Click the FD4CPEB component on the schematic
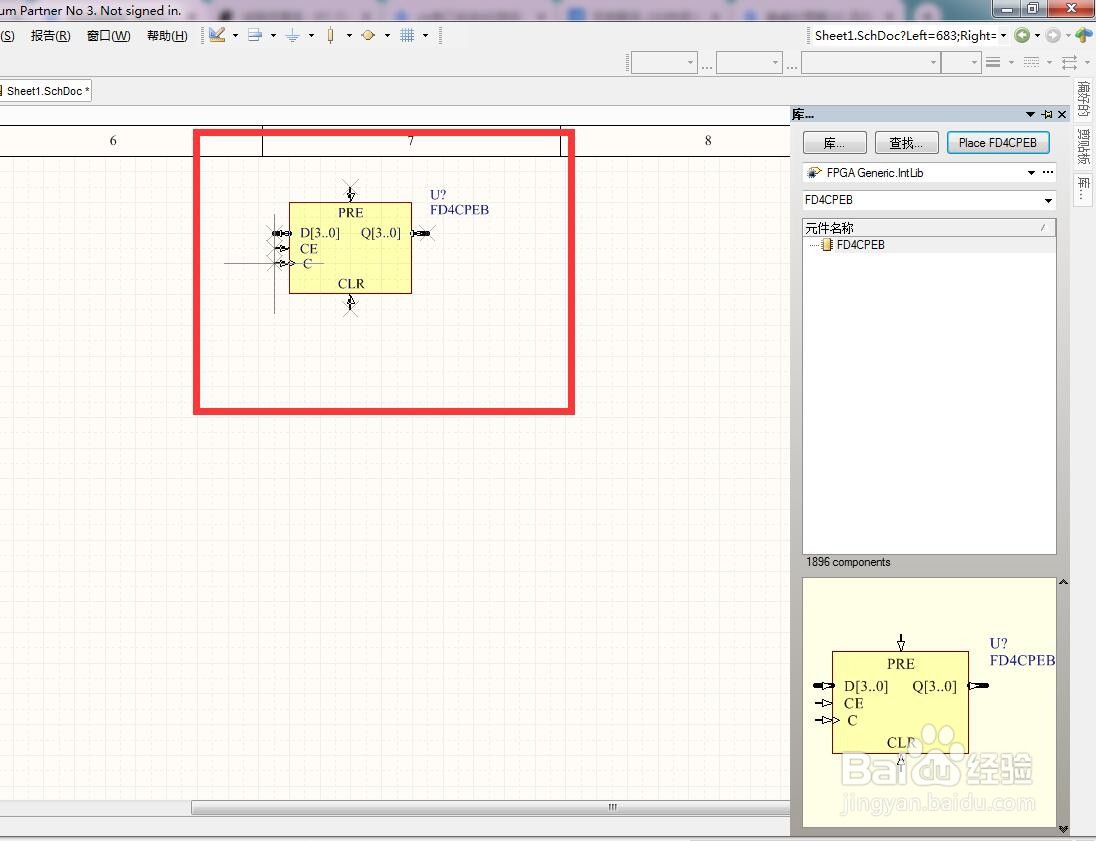 click(350, 248)
